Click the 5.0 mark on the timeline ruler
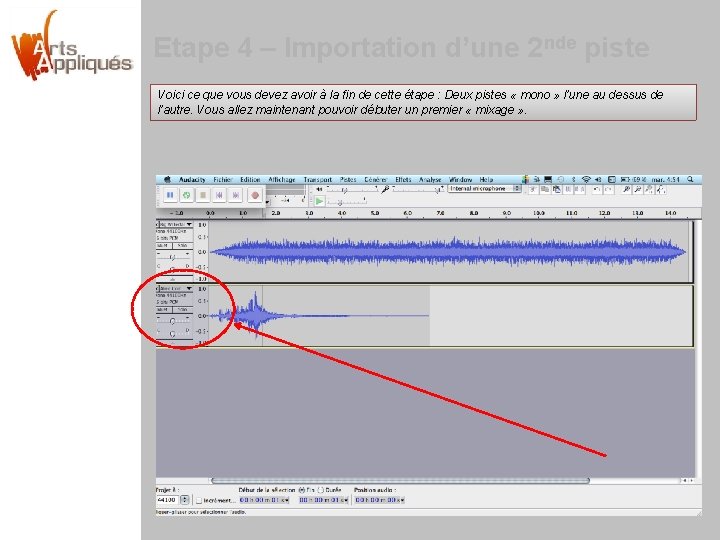Screen dimensions: 720x540 [x=375, y=213]
